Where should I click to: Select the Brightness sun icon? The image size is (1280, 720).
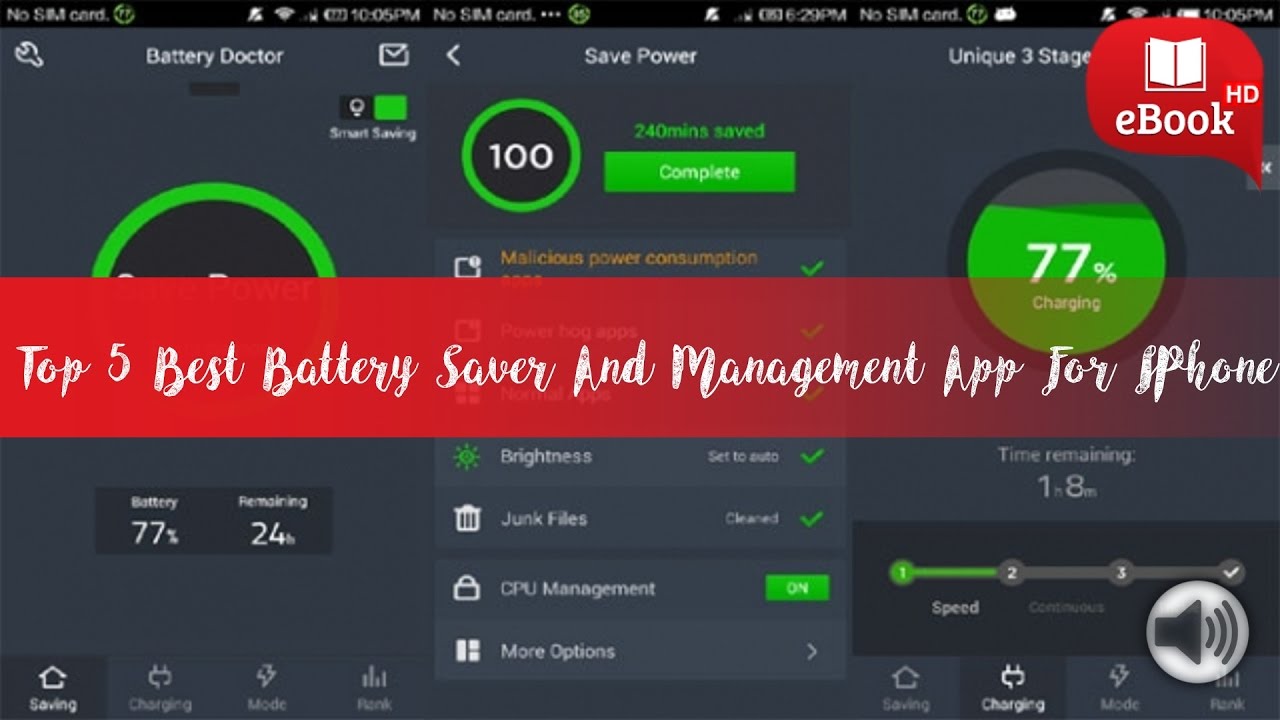click(x=467, y=457)
